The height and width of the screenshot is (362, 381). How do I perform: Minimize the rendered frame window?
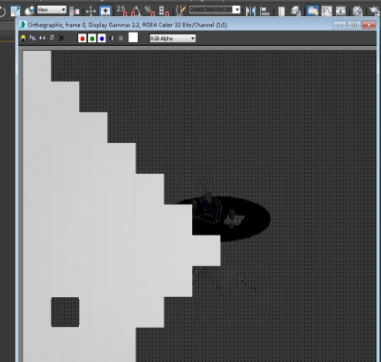(340, 25)
